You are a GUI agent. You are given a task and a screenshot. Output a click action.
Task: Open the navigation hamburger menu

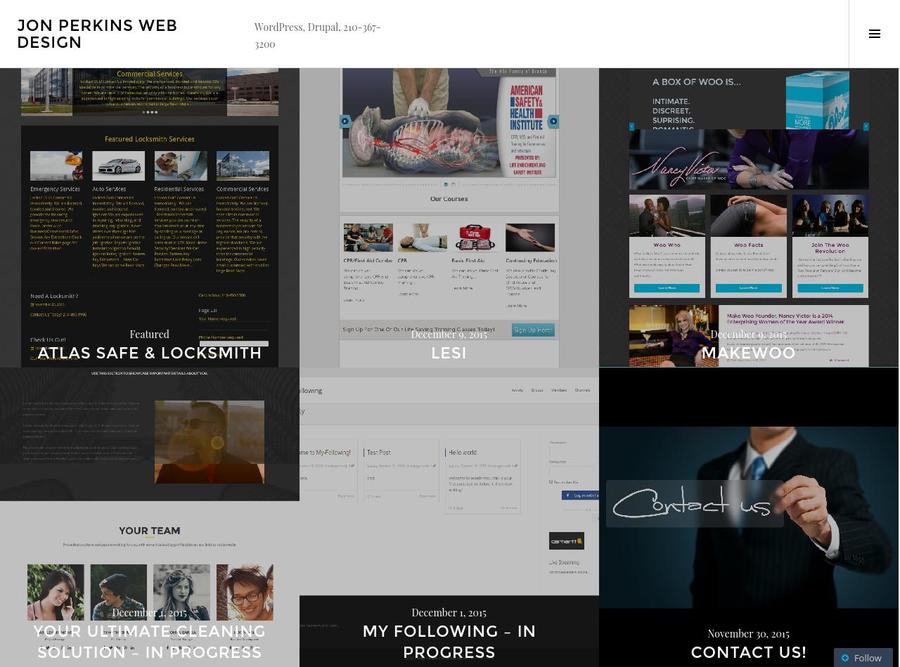(875, 33)
